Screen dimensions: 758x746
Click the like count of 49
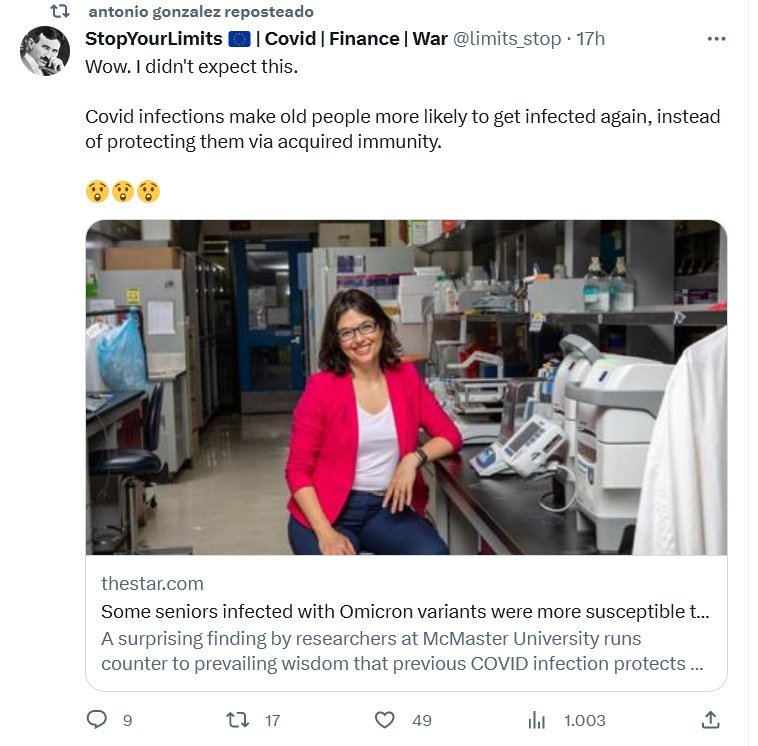click(421, 720)
